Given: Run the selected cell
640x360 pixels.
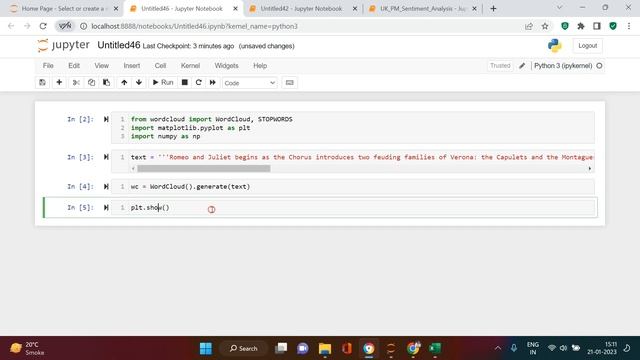Looking at the screenshot, I should pos(163,82).
